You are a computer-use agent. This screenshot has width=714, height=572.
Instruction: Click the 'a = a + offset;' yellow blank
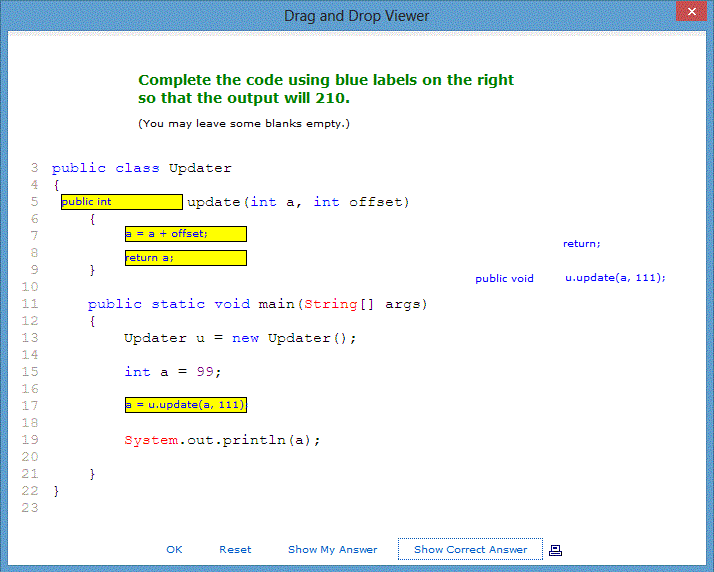pyautogui.click(x=185, y=234)
